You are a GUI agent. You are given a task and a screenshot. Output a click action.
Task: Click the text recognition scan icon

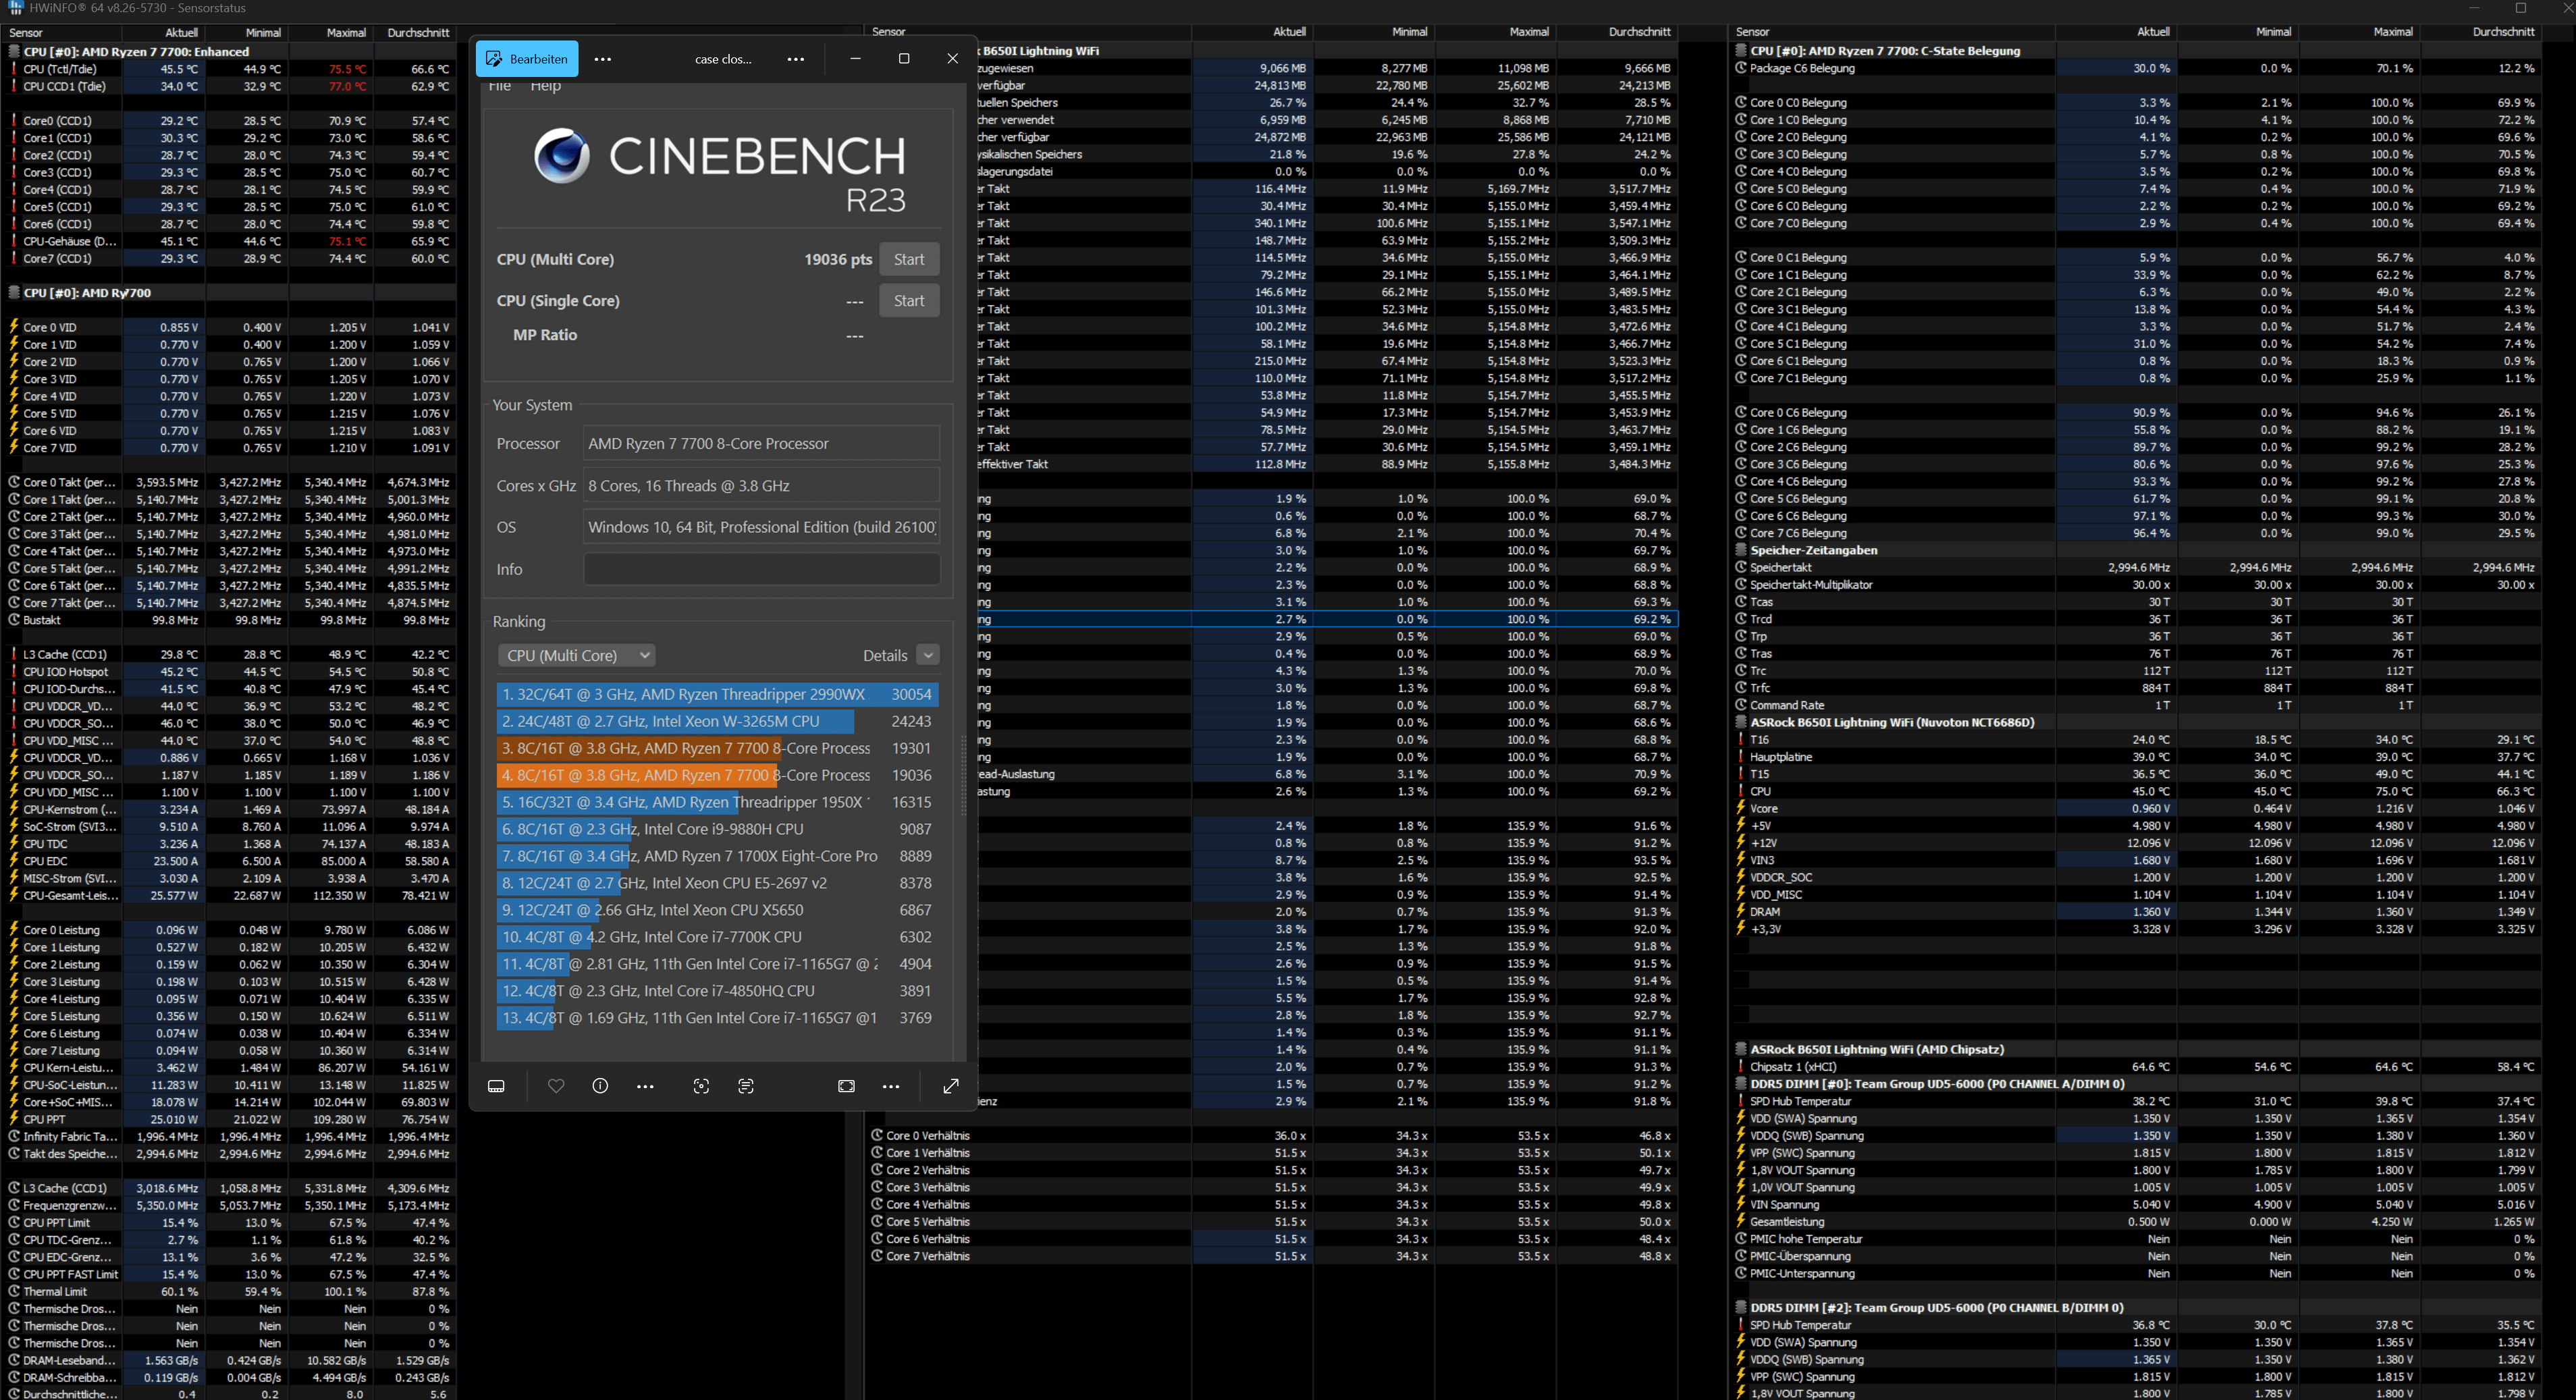(x=746, y=1086)
